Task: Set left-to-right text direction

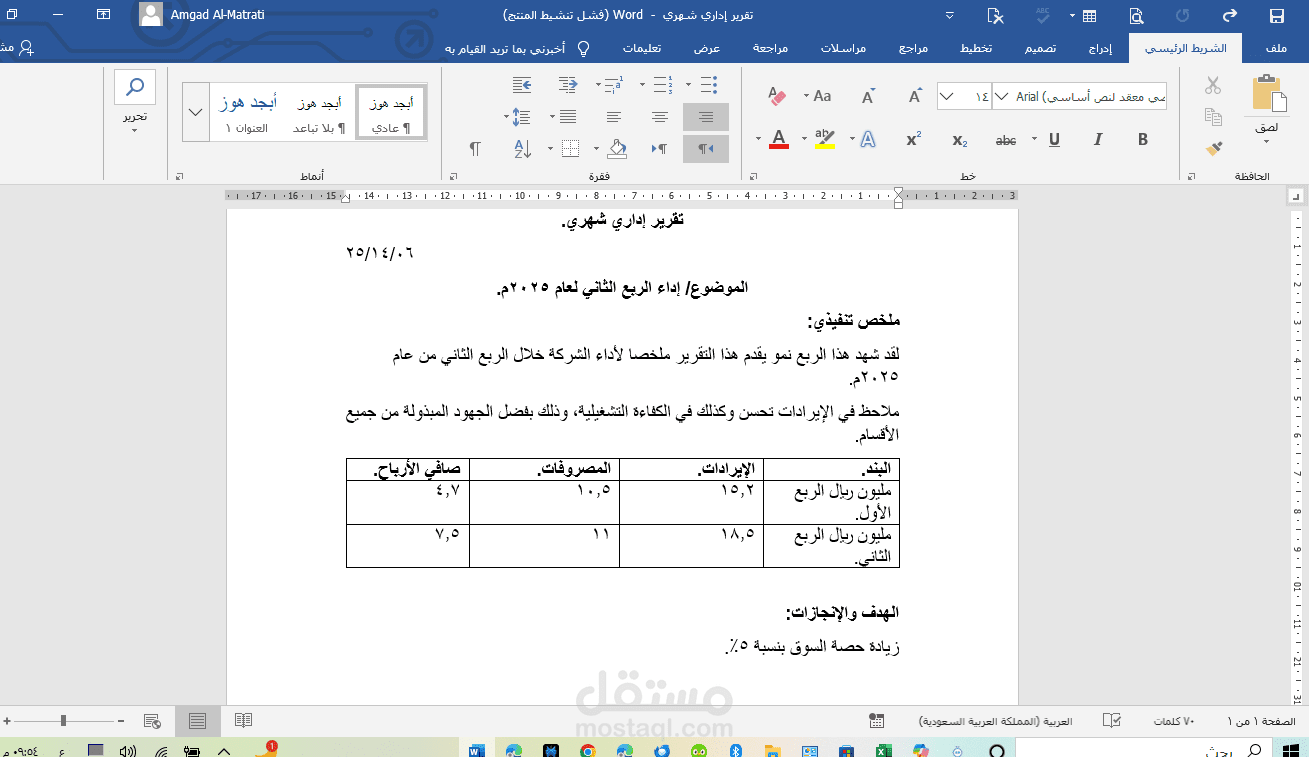Action: tap(660, 149)
